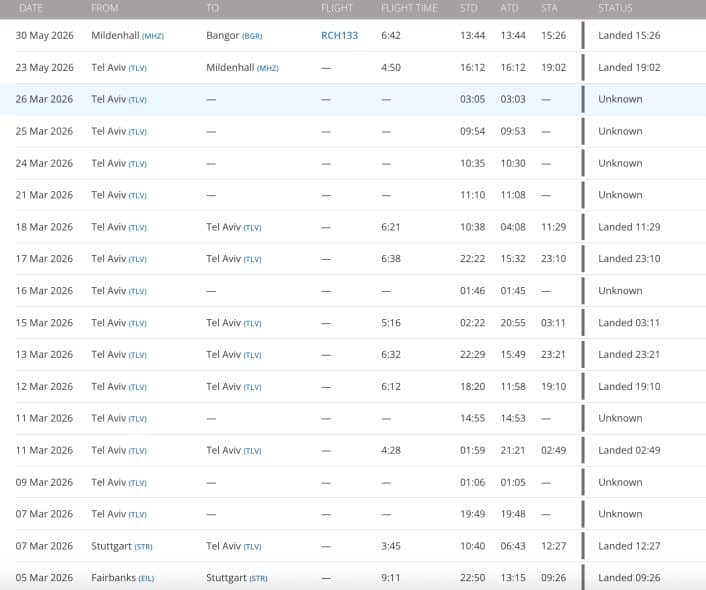Click flight time 5:16

point(390,323)
